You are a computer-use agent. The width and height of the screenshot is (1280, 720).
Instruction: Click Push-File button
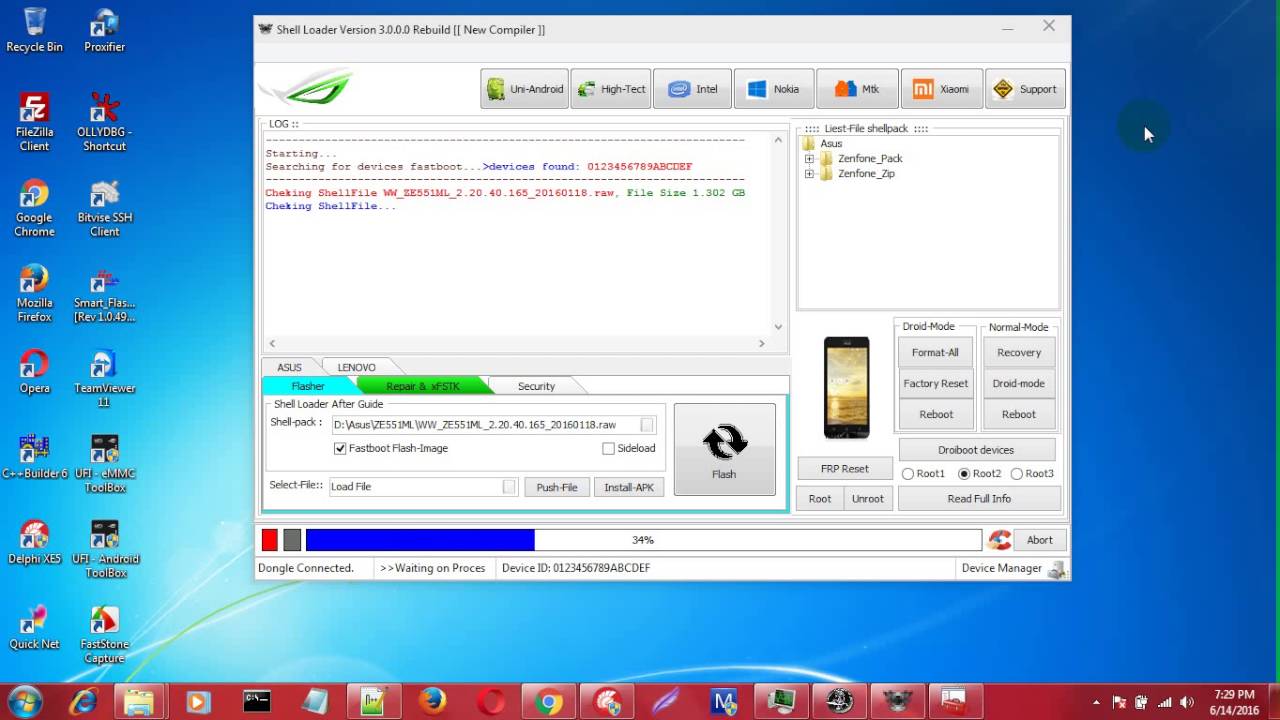(x=557, y=487)
